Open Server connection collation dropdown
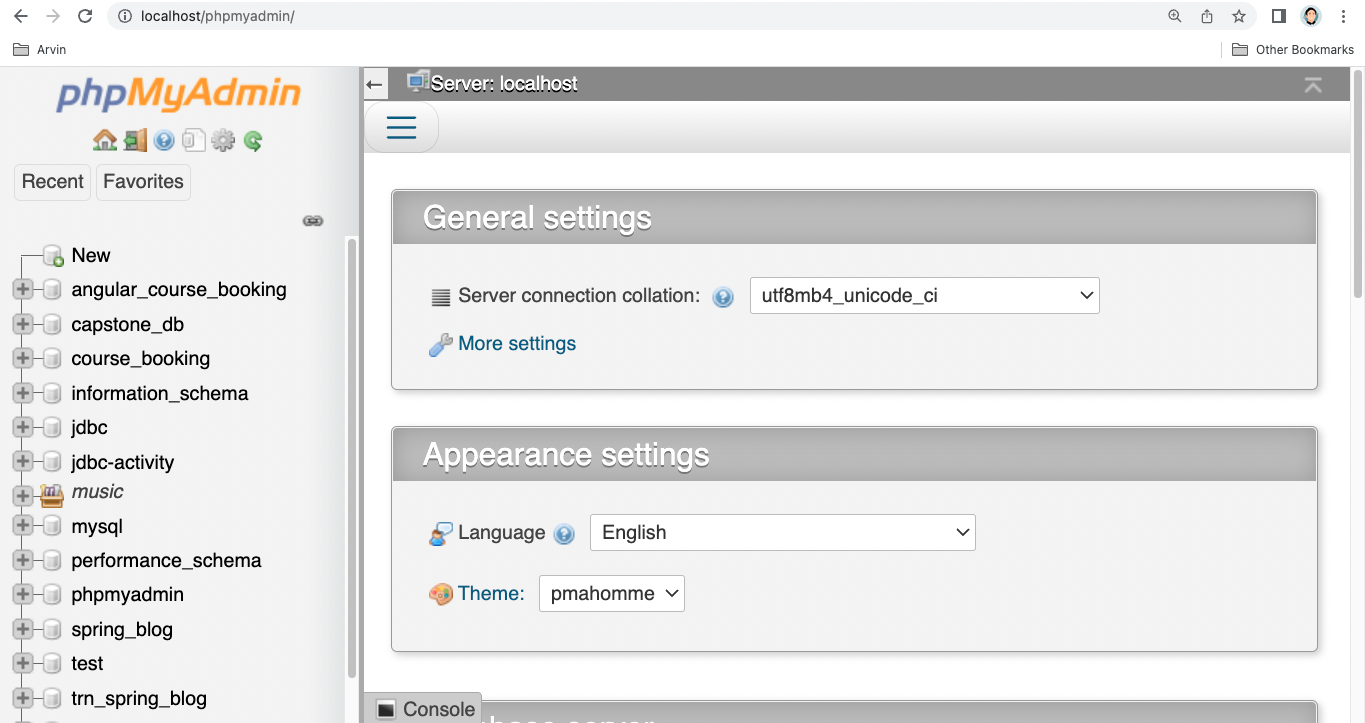Viewport: 1365px width, 723px height. click(x=925, y=296)
